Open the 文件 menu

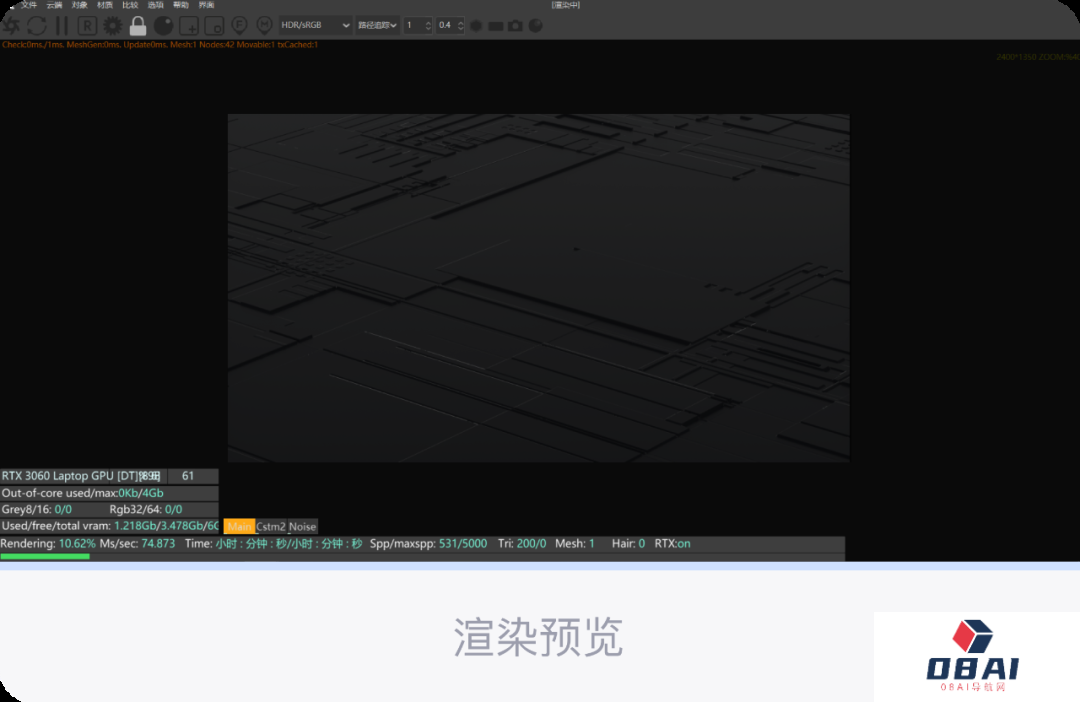(29, 5)
